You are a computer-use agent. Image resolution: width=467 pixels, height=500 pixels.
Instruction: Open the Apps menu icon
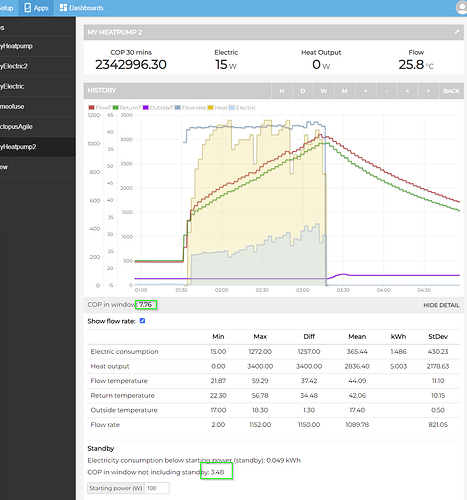(28, 8)
